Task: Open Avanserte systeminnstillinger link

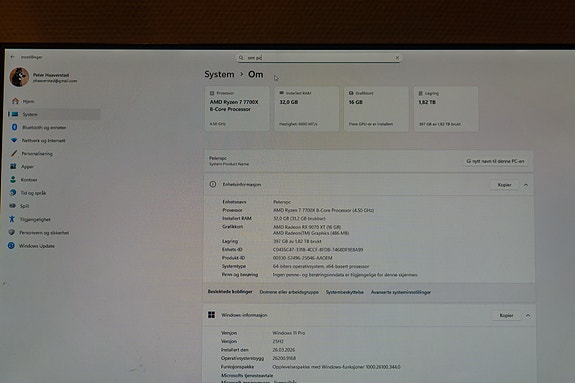Action: [401, 292]
